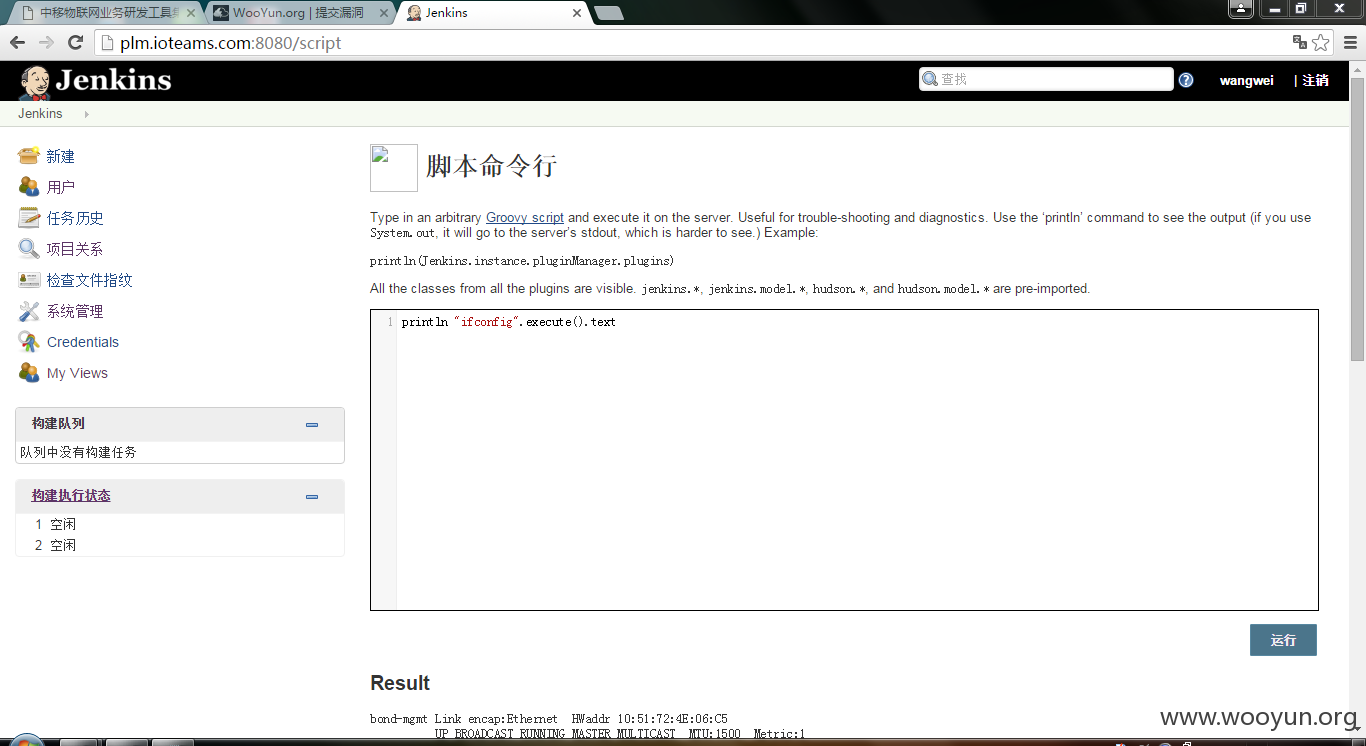Click the browser back arrow
1366x746 pixels.
(17, 42)
